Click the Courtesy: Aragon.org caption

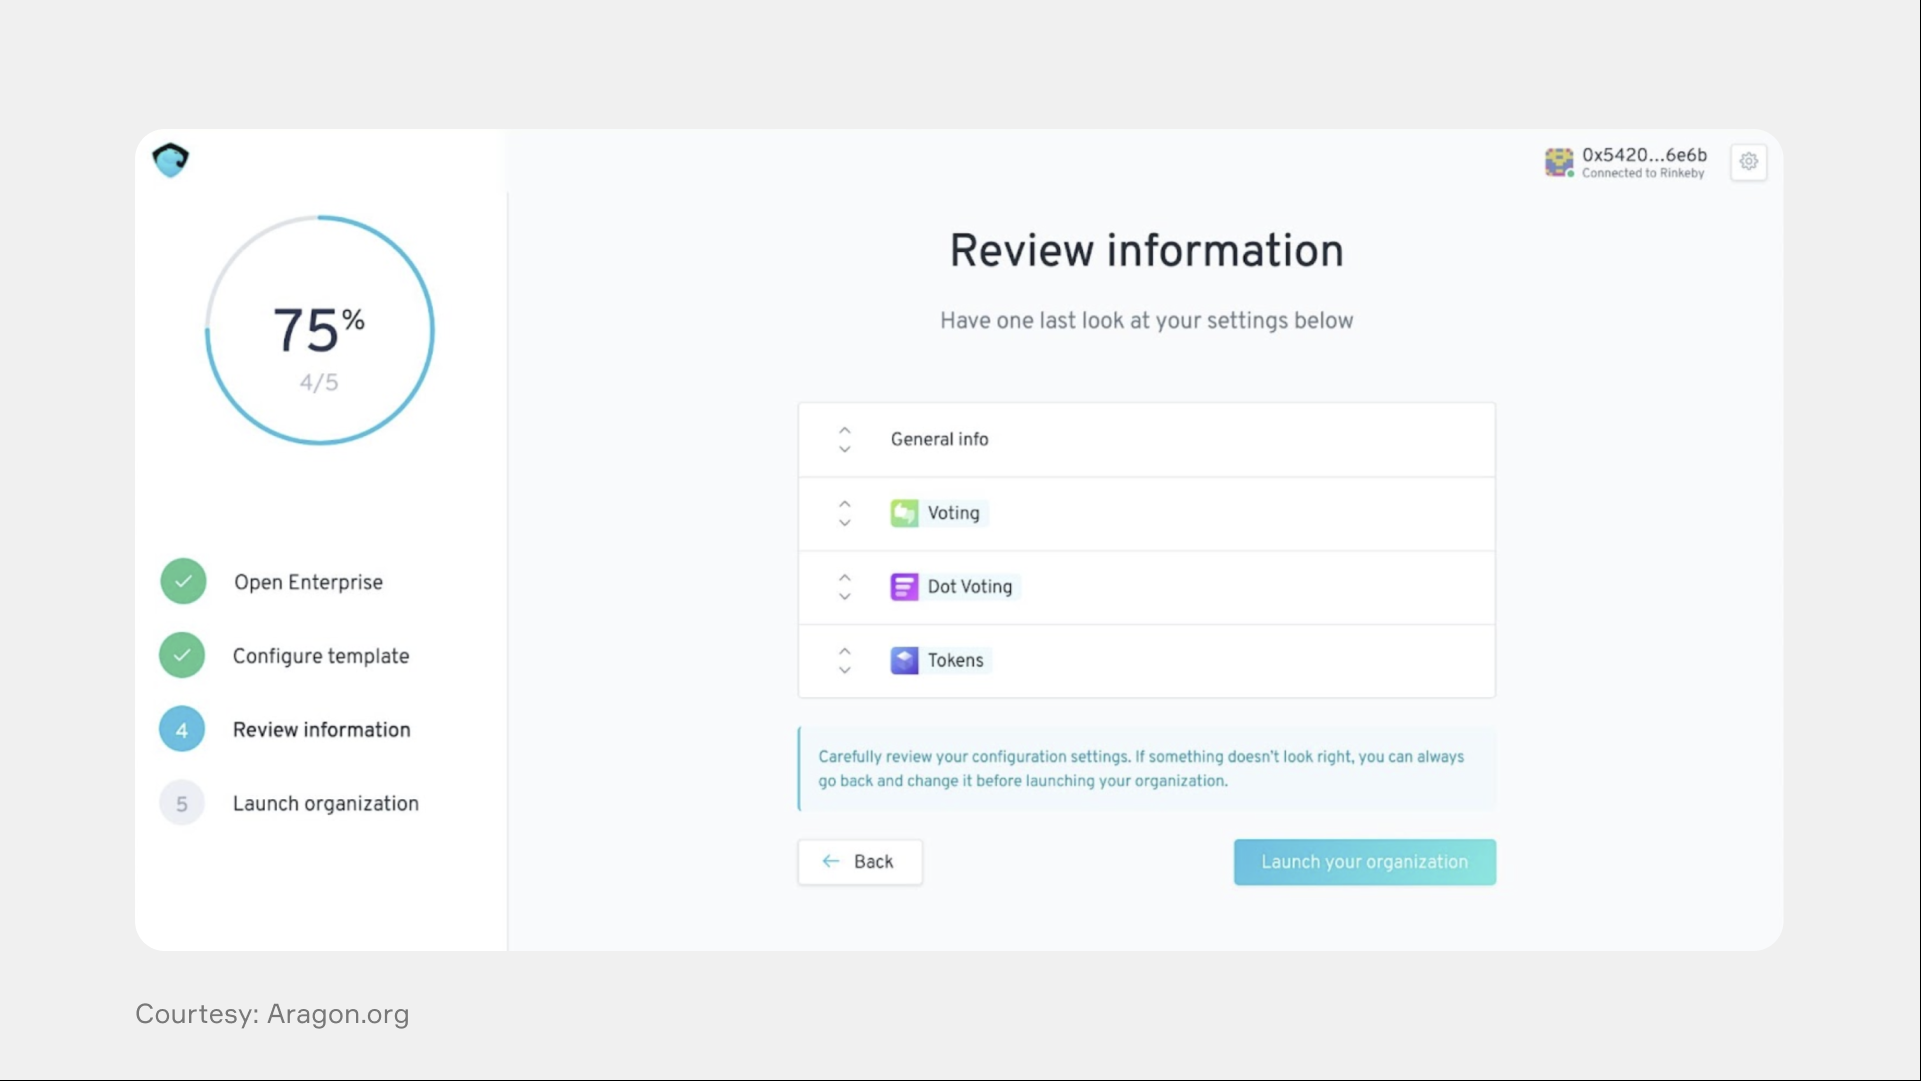[x=272, y=1014]
